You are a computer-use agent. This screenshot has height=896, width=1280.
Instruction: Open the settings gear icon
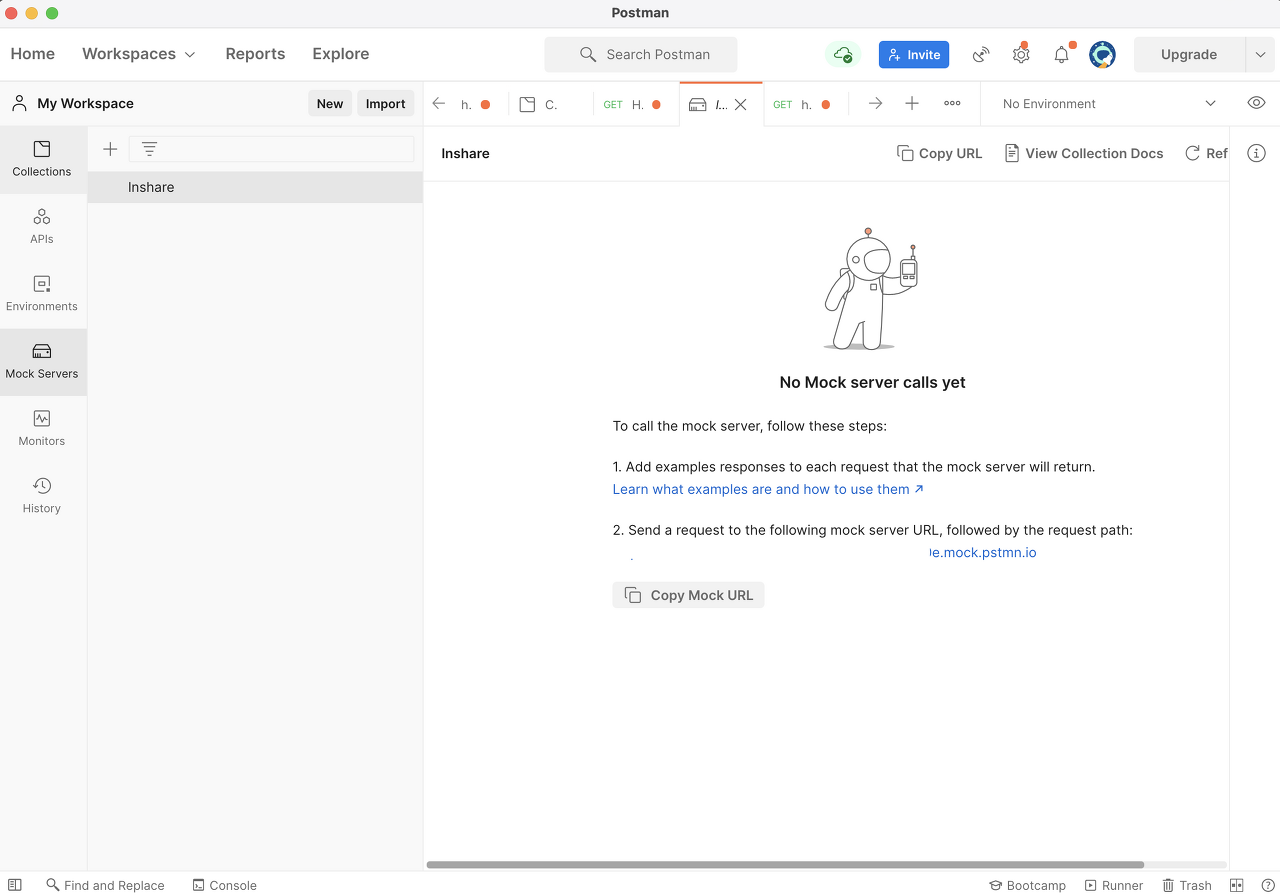1021,54
